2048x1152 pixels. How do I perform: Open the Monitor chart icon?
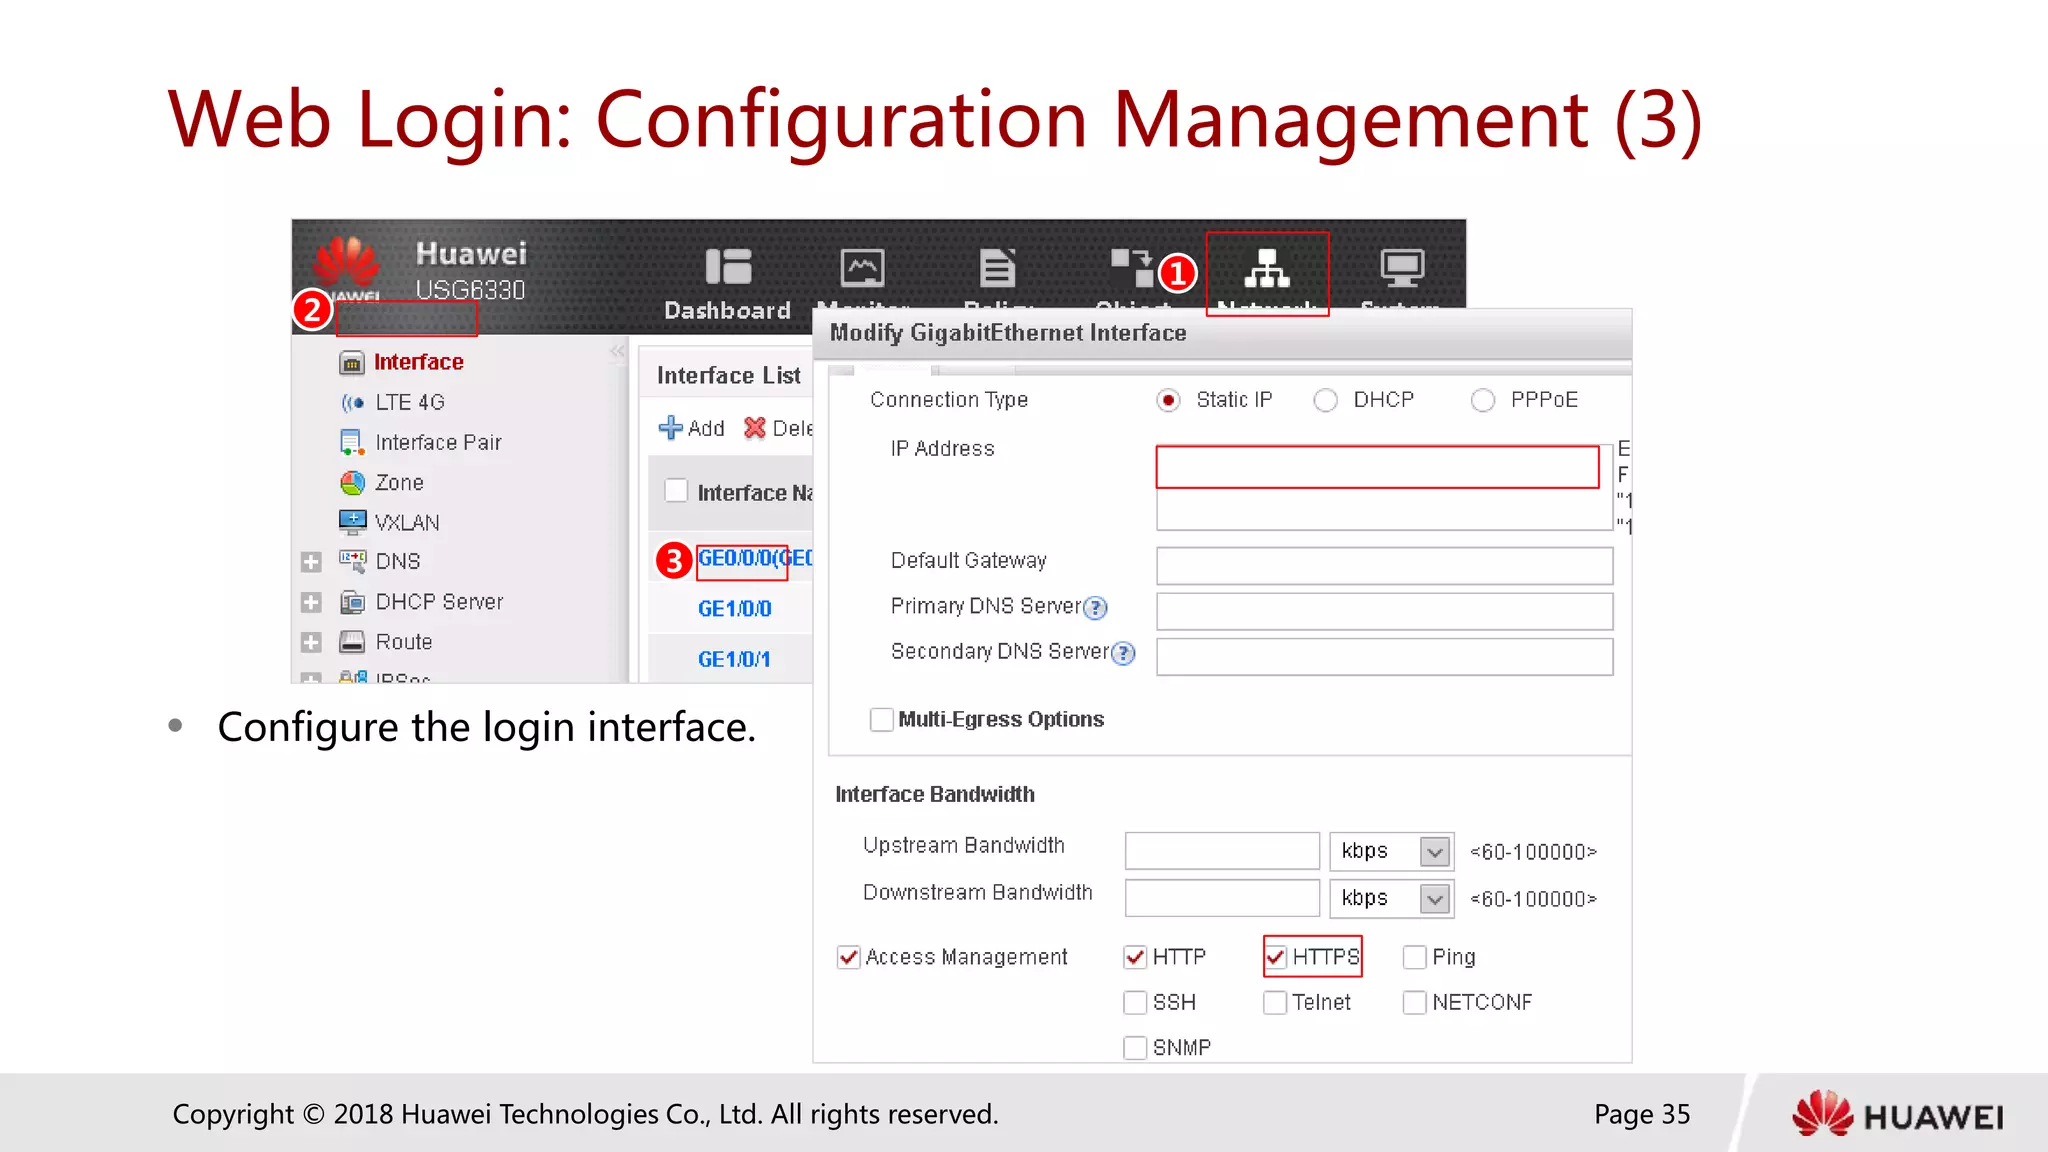tap(862, 267)
